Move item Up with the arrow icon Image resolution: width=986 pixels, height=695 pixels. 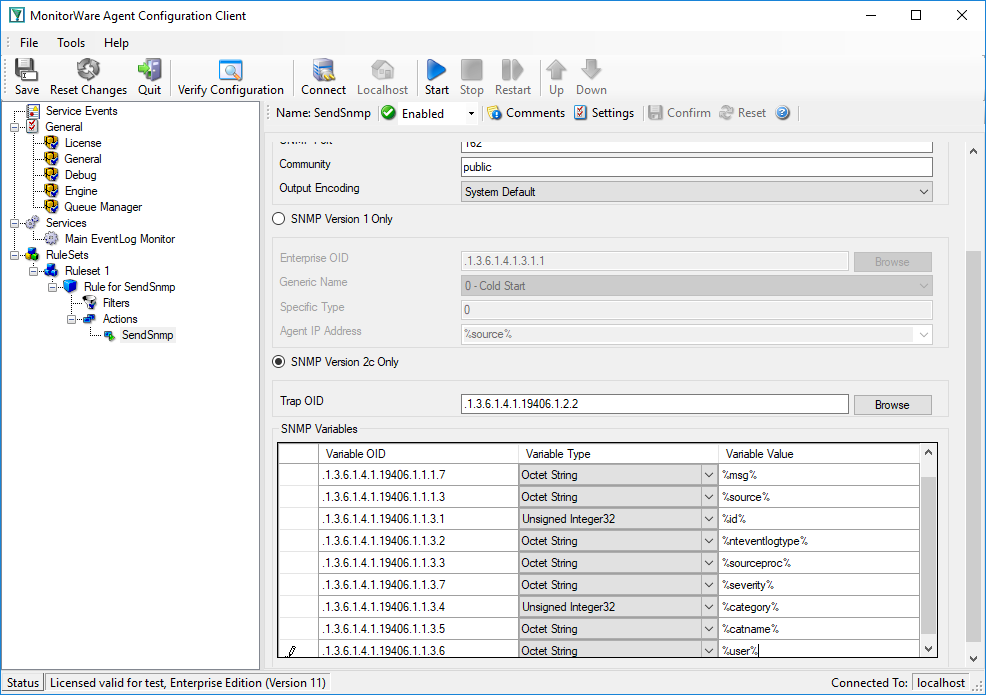556,77
